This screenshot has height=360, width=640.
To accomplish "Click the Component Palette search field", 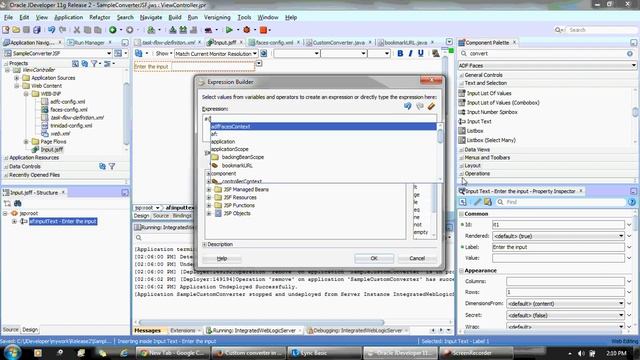I will [547, 53].
